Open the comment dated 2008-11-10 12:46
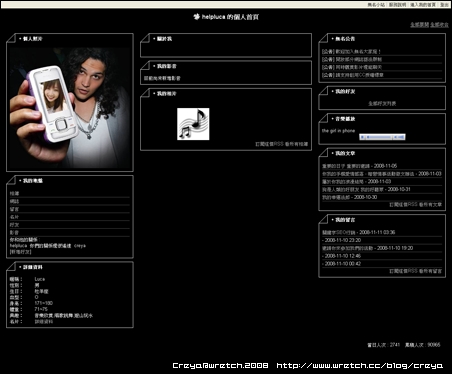 [341, 256]
